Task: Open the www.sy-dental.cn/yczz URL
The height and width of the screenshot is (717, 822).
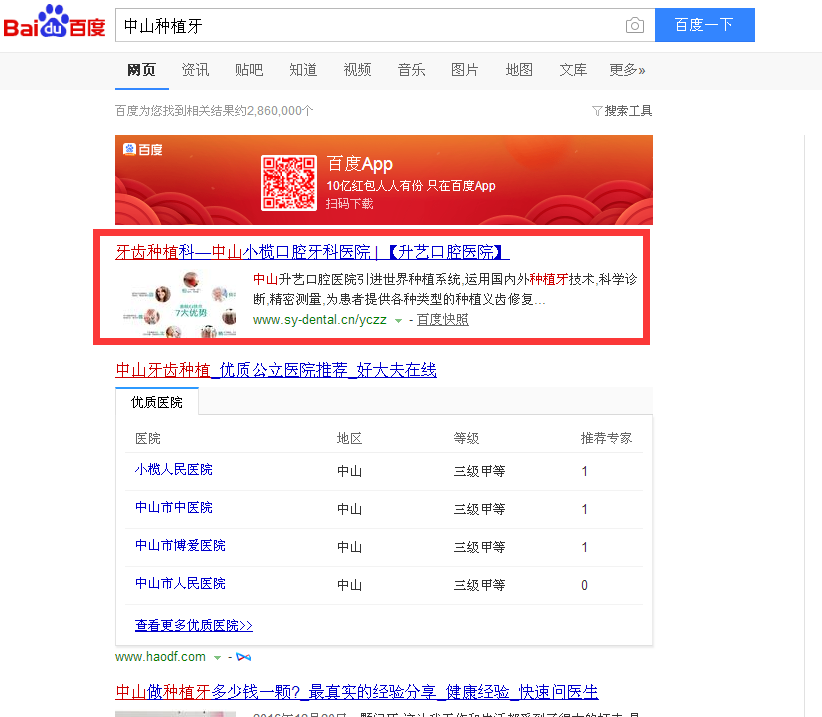Action: click(320, 320)
